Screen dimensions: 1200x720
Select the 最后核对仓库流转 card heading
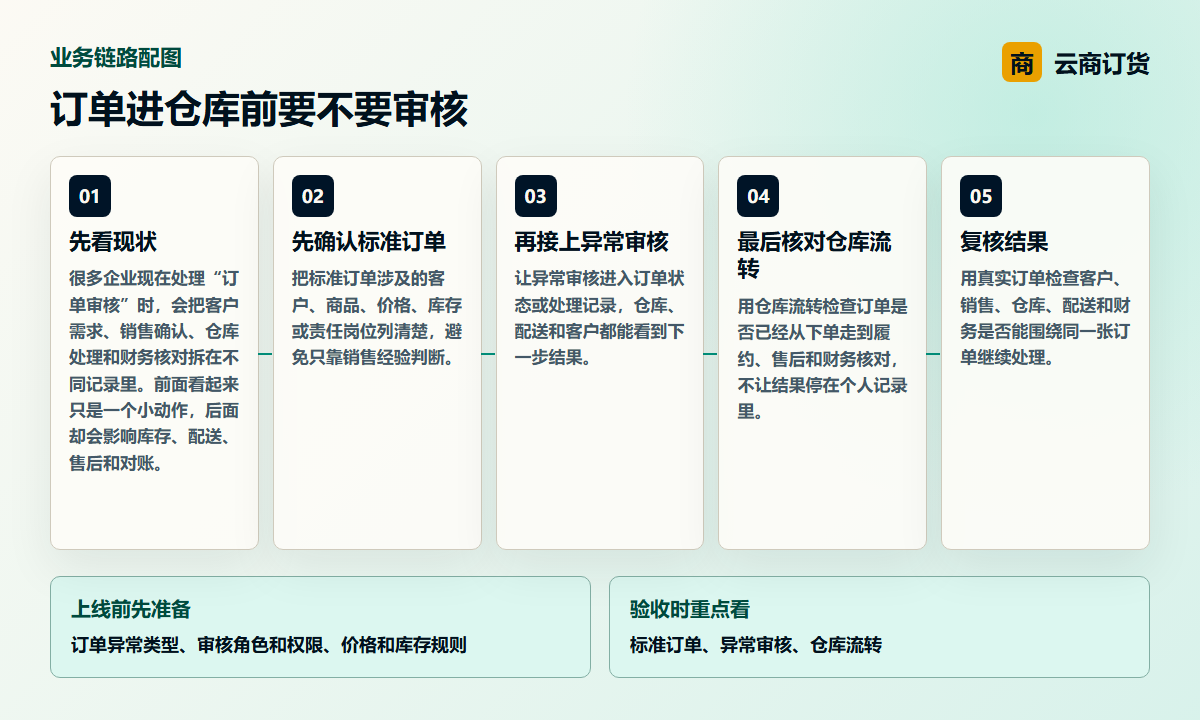click(x=814, y=255)
